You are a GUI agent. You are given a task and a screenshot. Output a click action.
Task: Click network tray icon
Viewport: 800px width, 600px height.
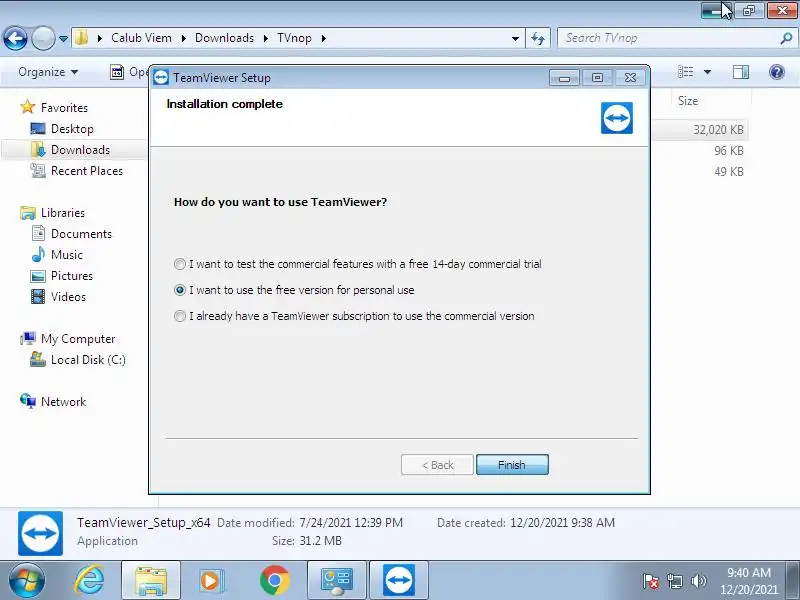[x=675, y=581]
